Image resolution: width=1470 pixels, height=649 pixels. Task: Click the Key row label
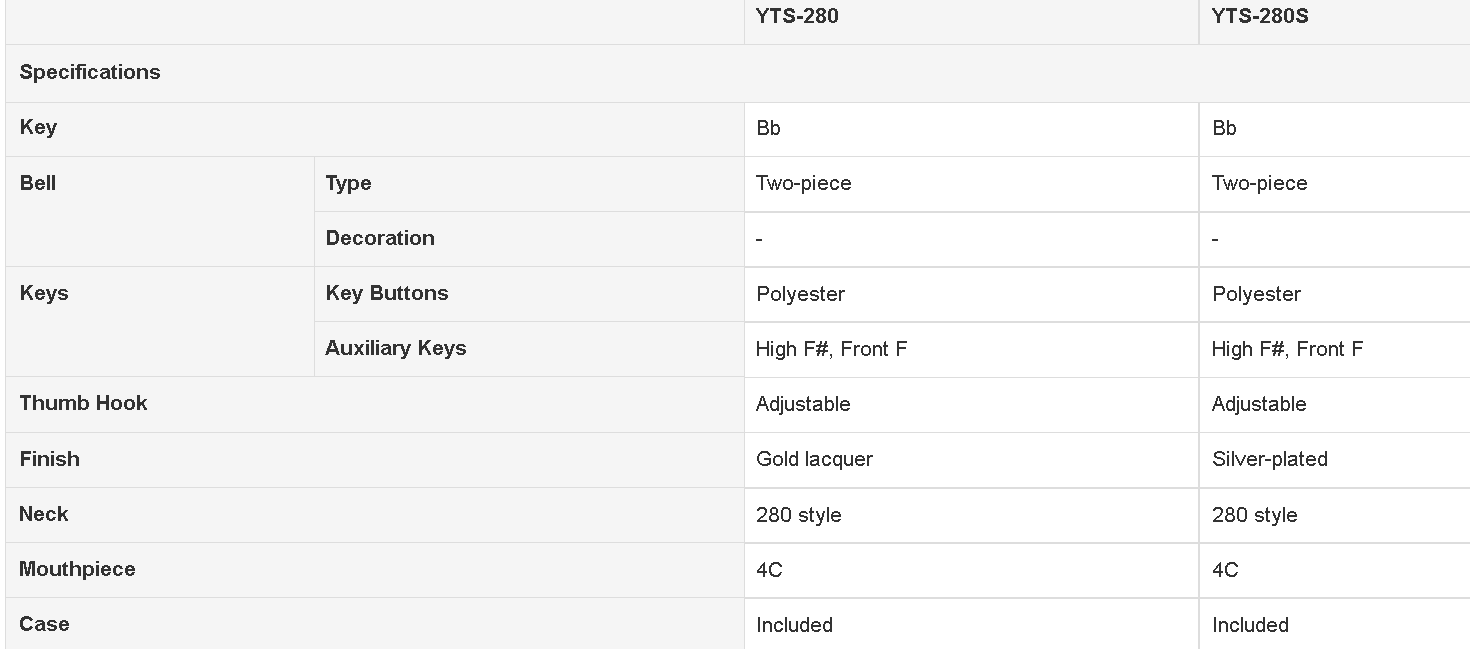[38, 127]
